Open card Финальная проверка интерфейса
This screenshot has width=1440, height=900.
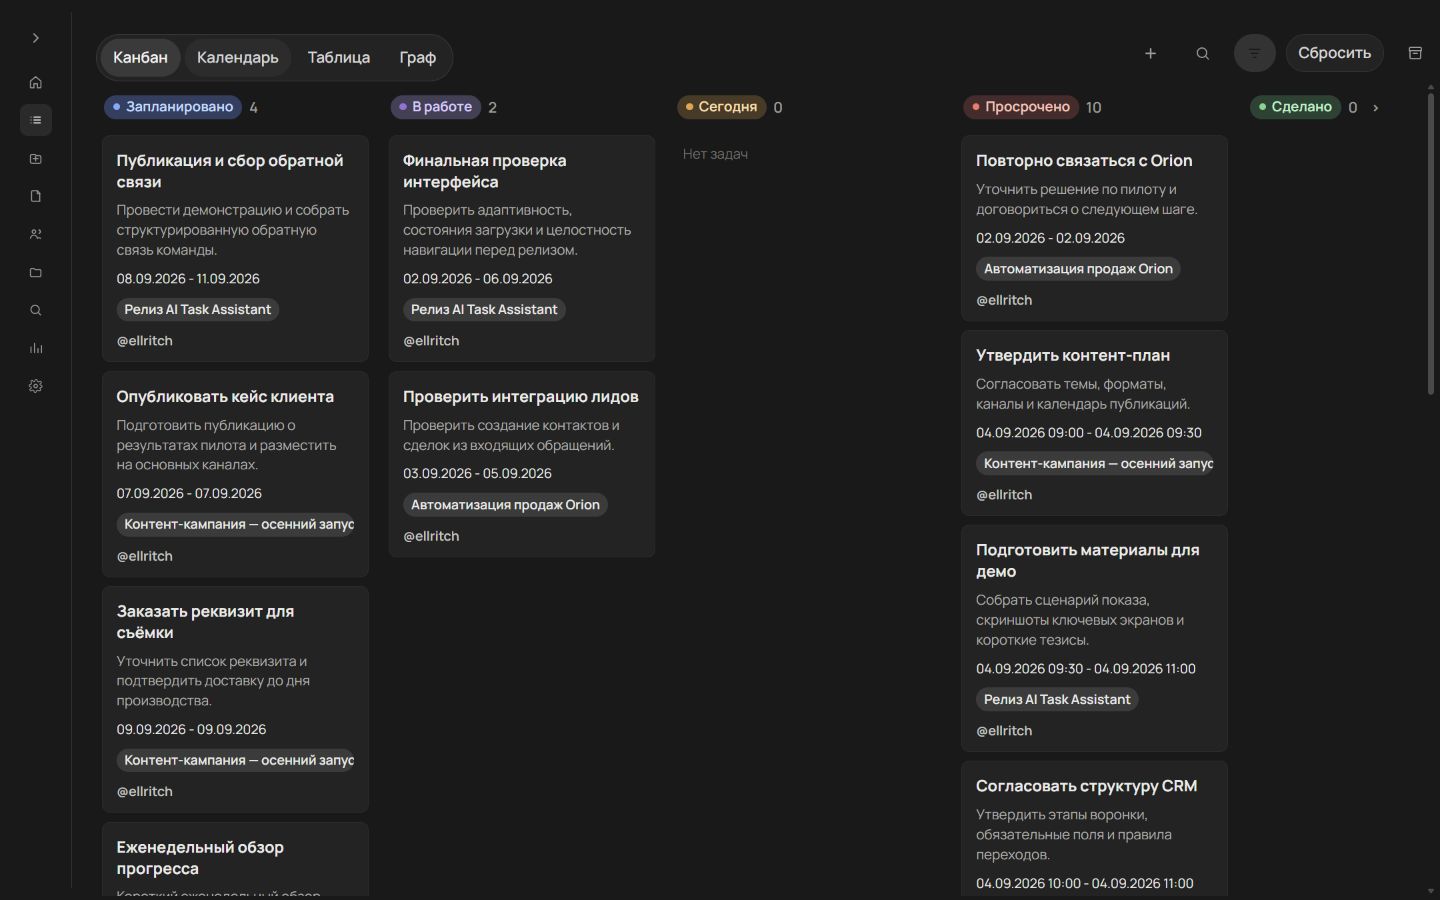(522, 248)
